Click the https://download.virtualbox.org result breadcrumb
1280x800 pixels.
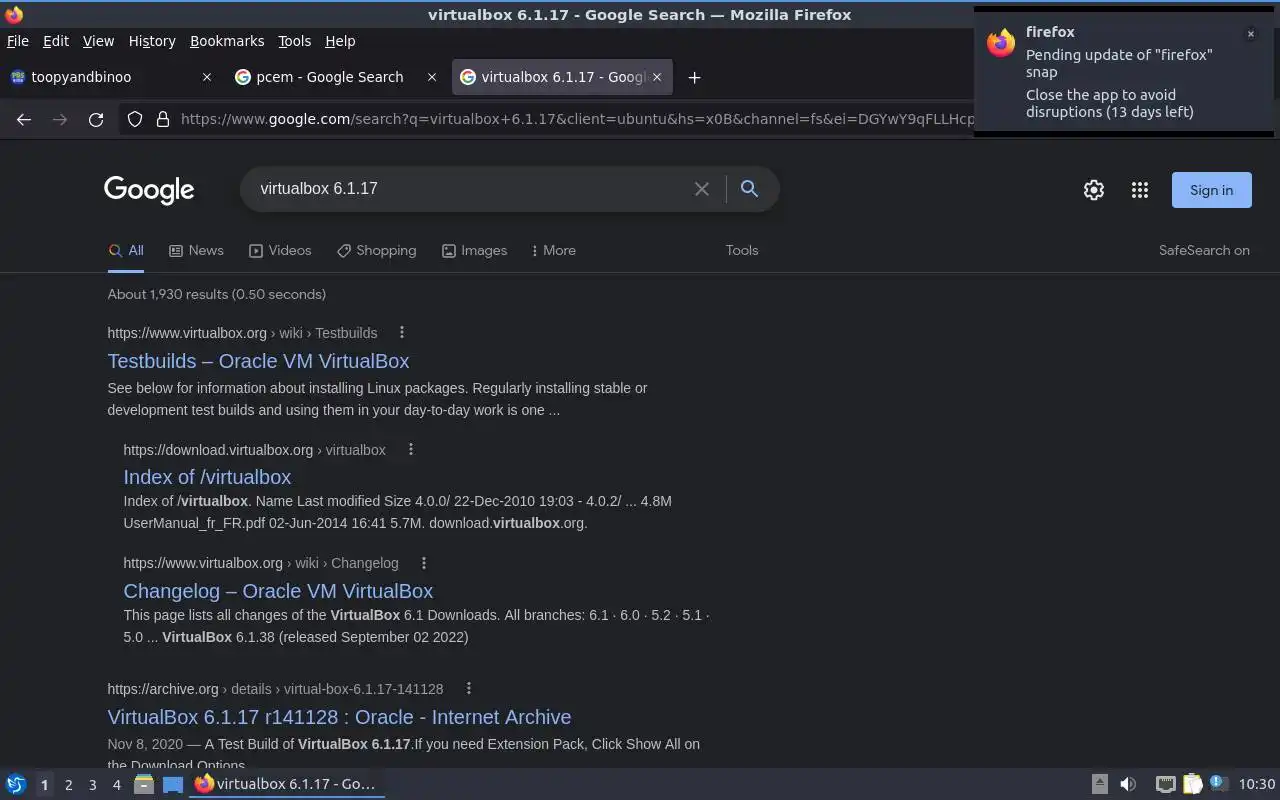coord(254,450)
